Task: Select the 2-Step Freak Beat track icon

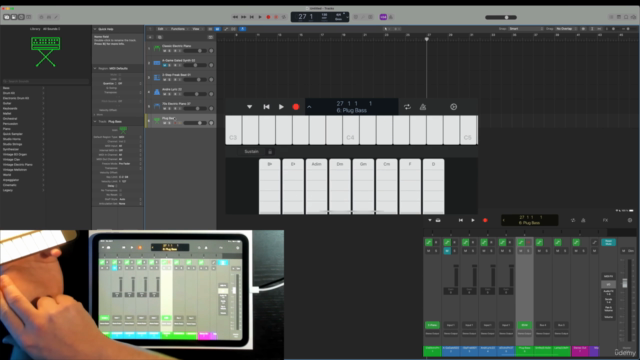Action: (157, 78)
